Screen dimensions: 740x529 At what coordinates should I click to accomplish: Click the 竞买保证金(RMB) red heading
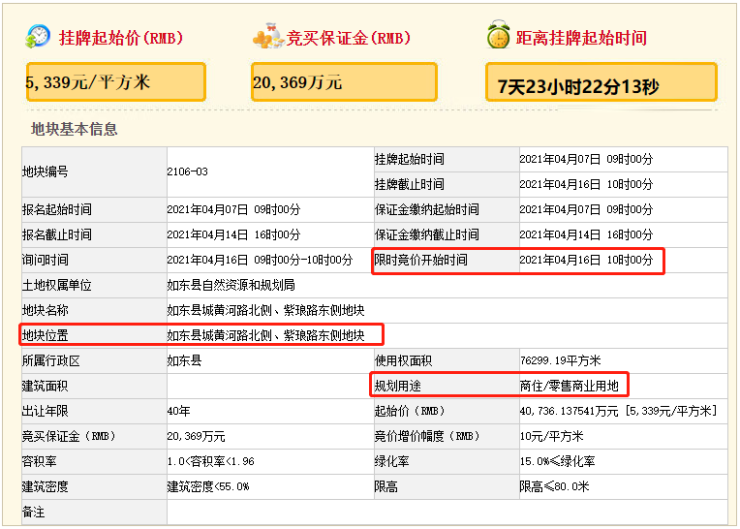(x=348, y=38)
